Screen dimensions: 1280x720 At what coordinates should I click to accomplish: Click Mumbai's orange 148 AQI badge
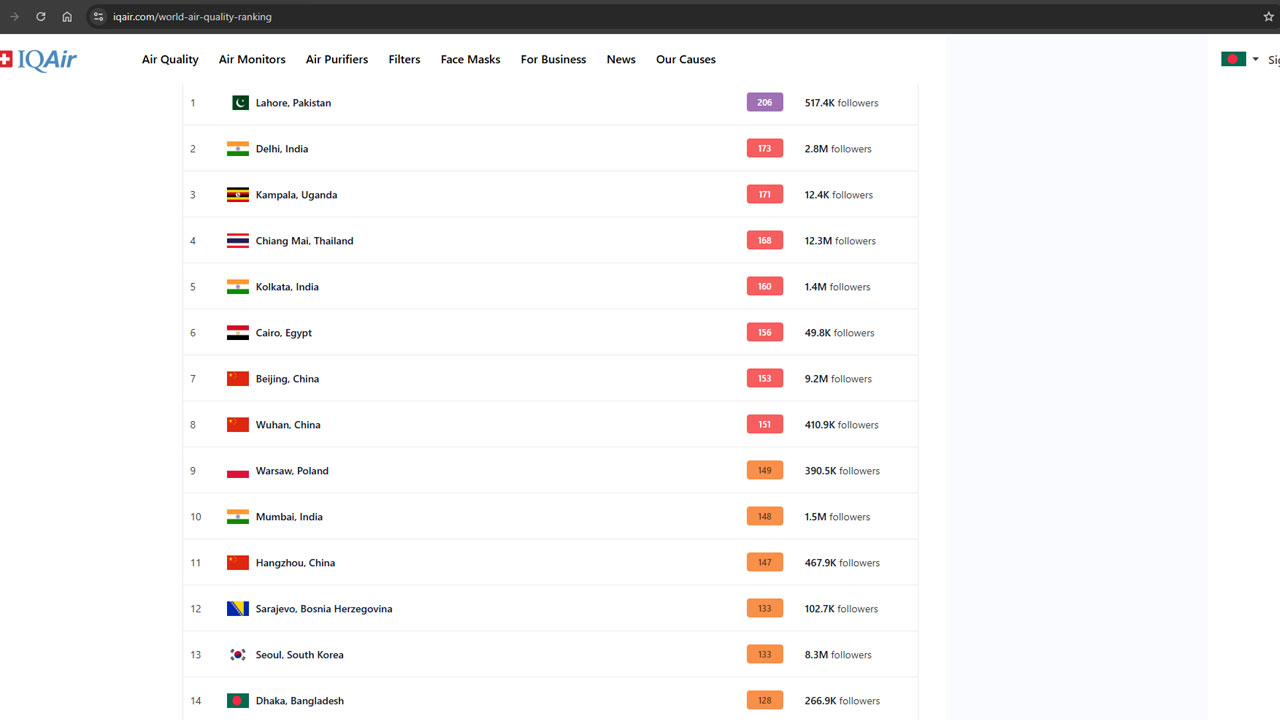pos(764,517)
